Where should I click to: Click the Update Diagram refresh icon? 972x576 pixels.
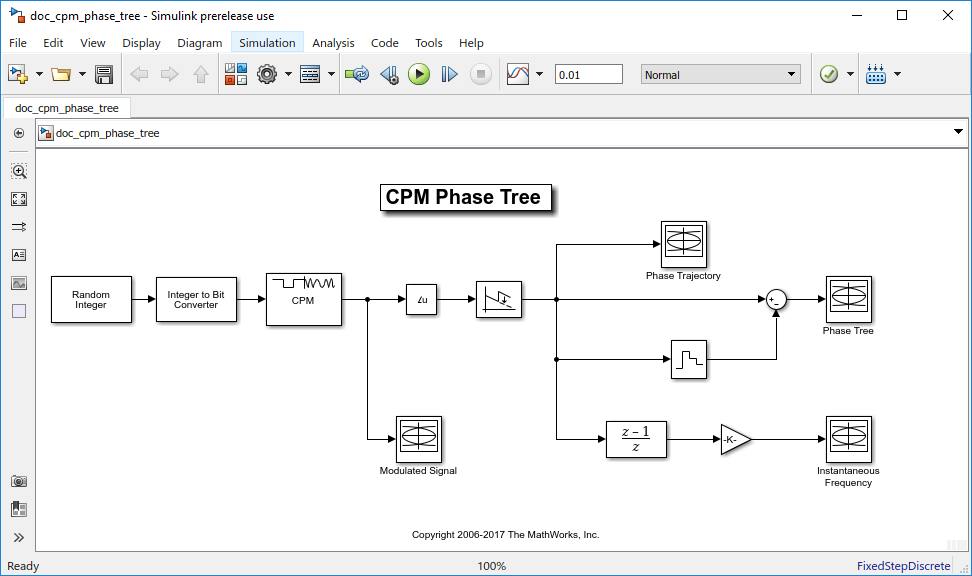tap(357, 74)
